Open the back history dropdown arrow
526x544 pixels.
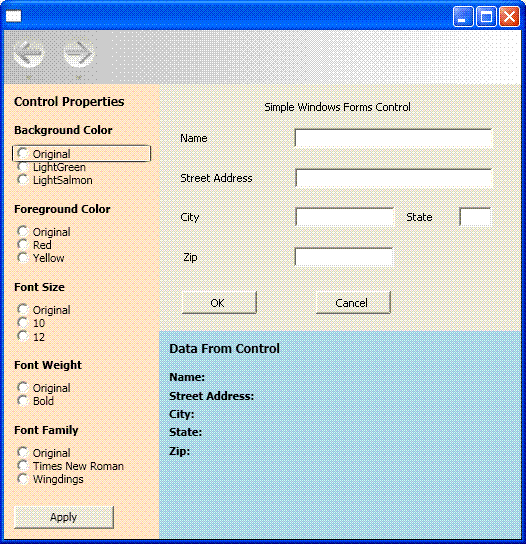pyautogui.click(x=29, y=77)
